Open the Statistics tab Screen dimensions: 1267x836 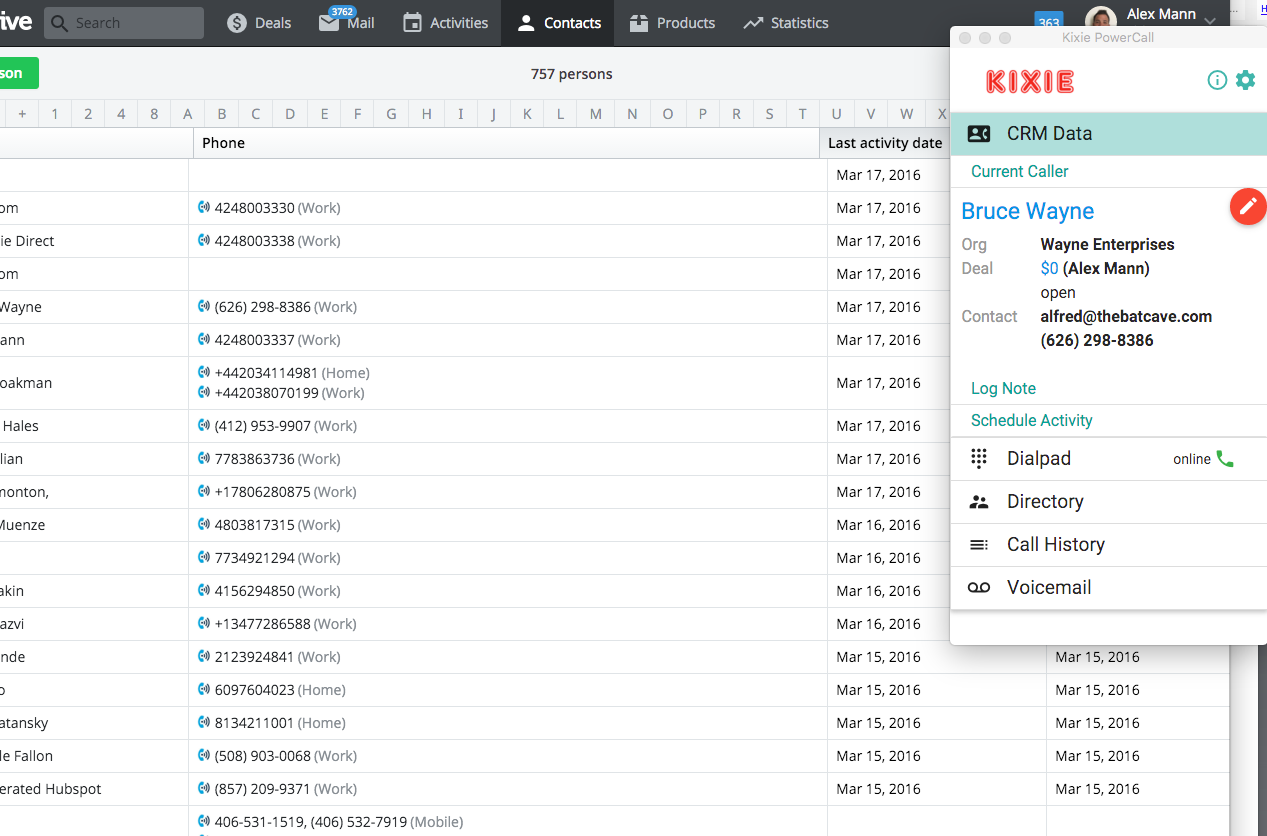(786, 23)
